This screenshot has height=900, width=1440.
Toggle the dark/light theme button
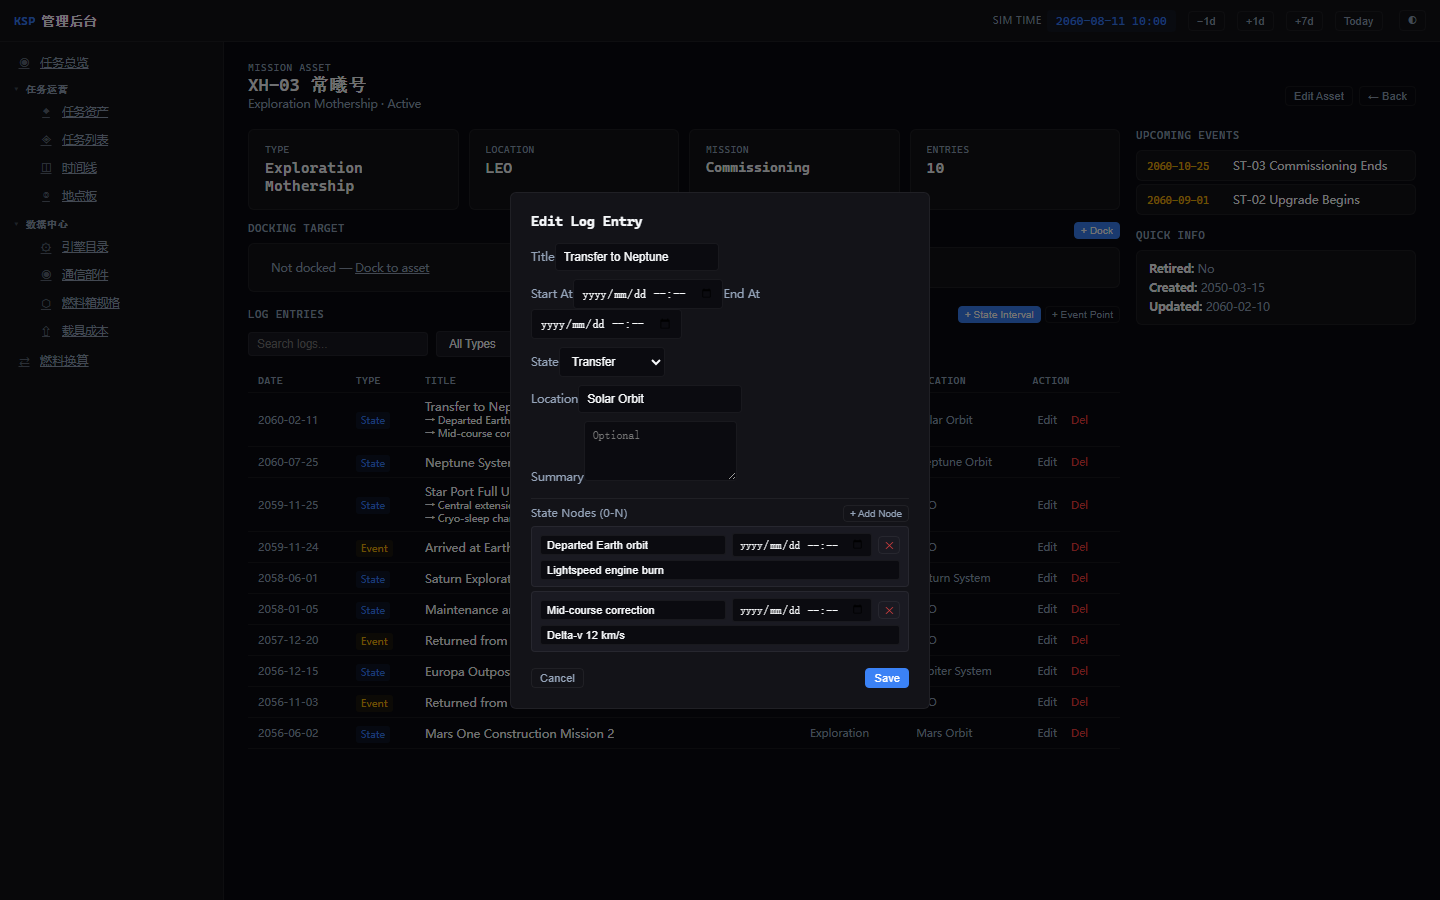(x=1412, y=21)
